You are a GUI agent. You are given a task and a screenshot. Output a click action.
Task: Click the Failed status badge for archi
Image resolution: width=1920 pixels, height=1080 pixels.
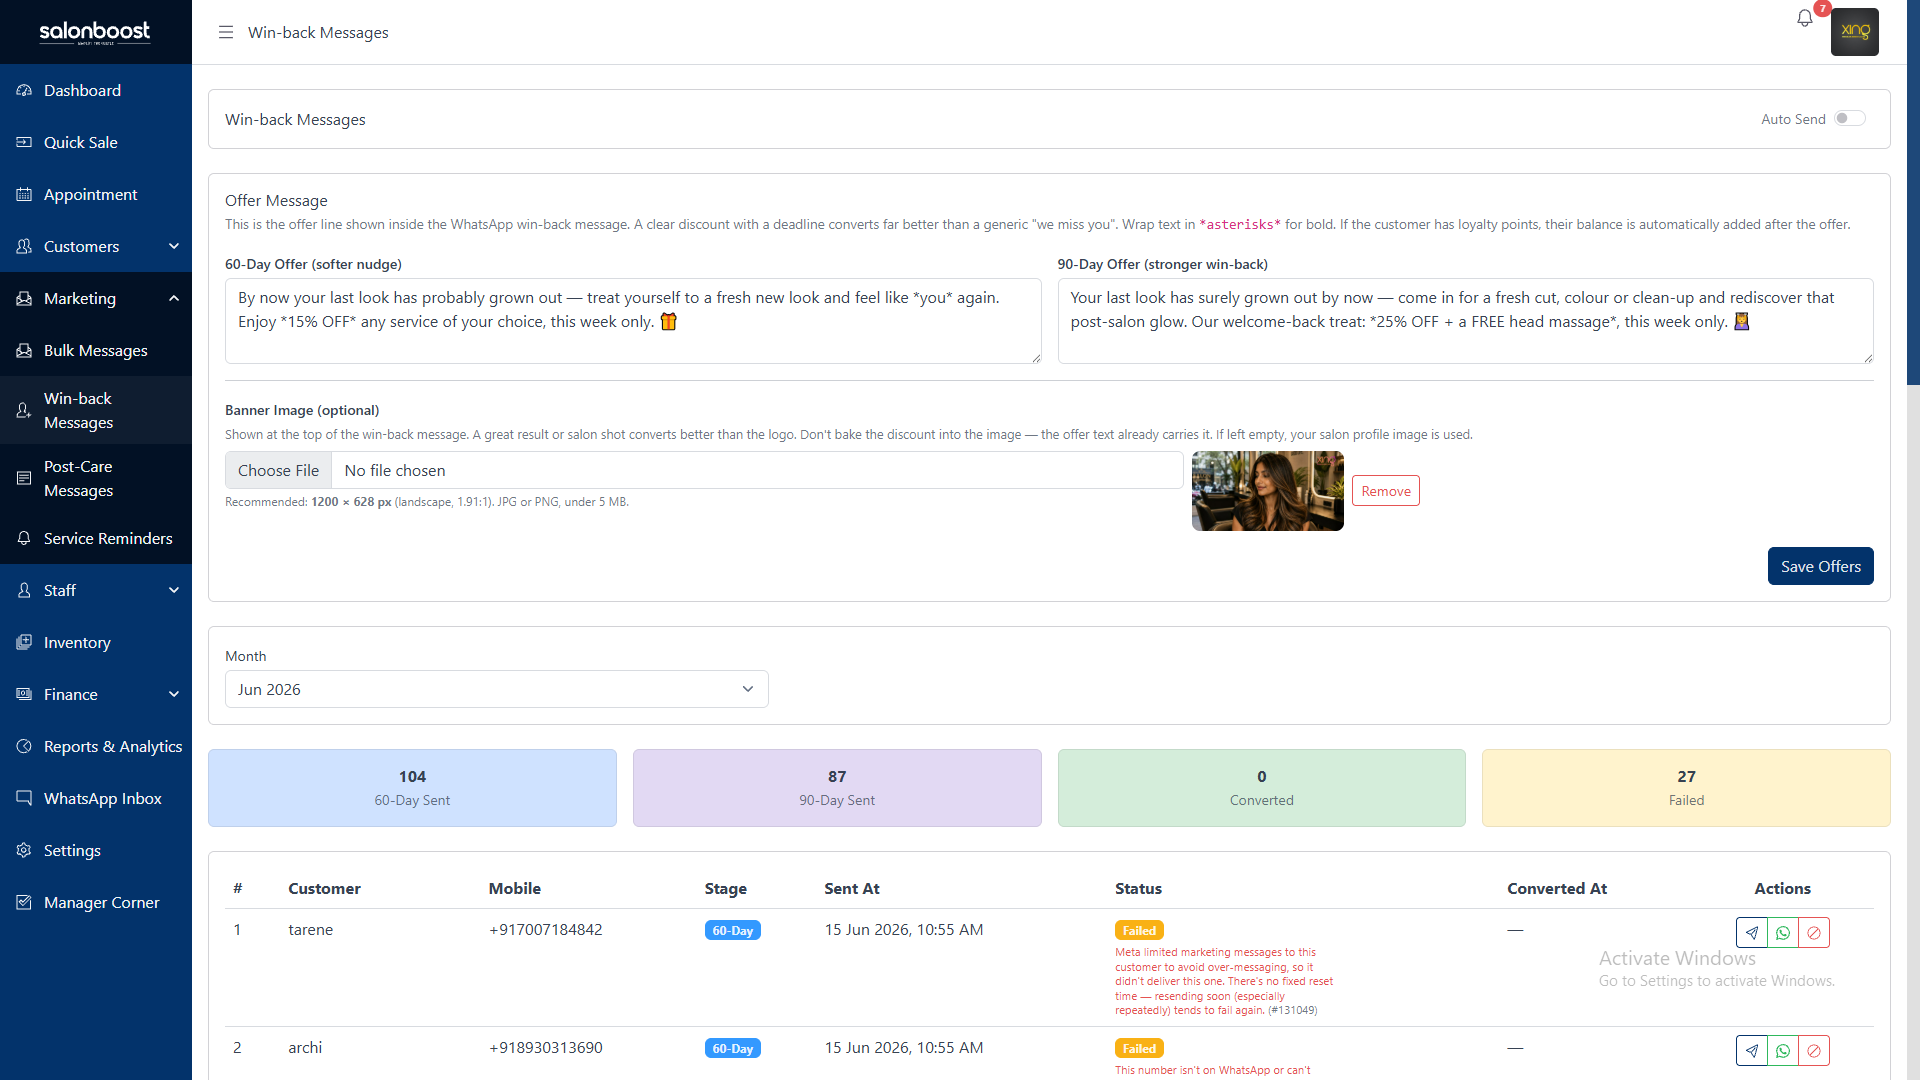(x=1139, y=1048)
